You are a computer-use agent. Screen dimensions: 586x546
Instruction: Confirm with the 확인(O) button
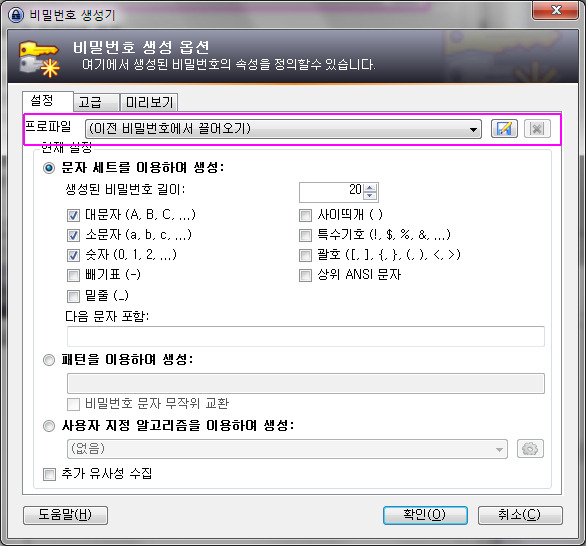[x=425, y=515]
